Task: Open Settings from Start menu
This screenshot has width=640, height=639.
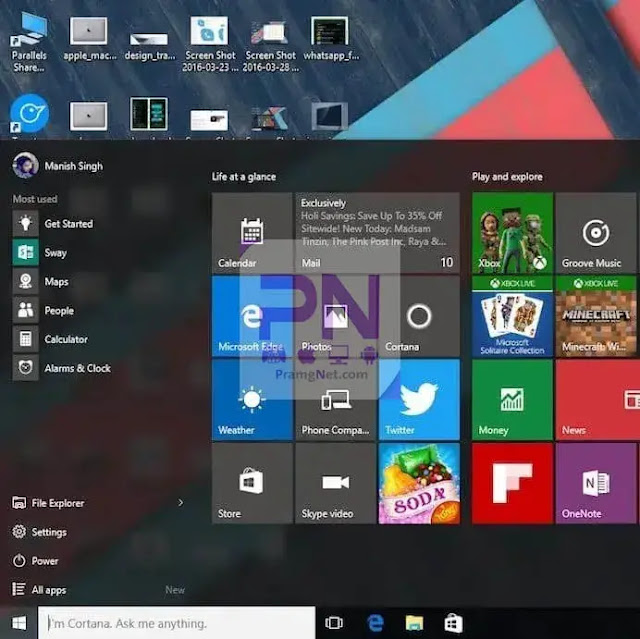Action: point(39,532)
